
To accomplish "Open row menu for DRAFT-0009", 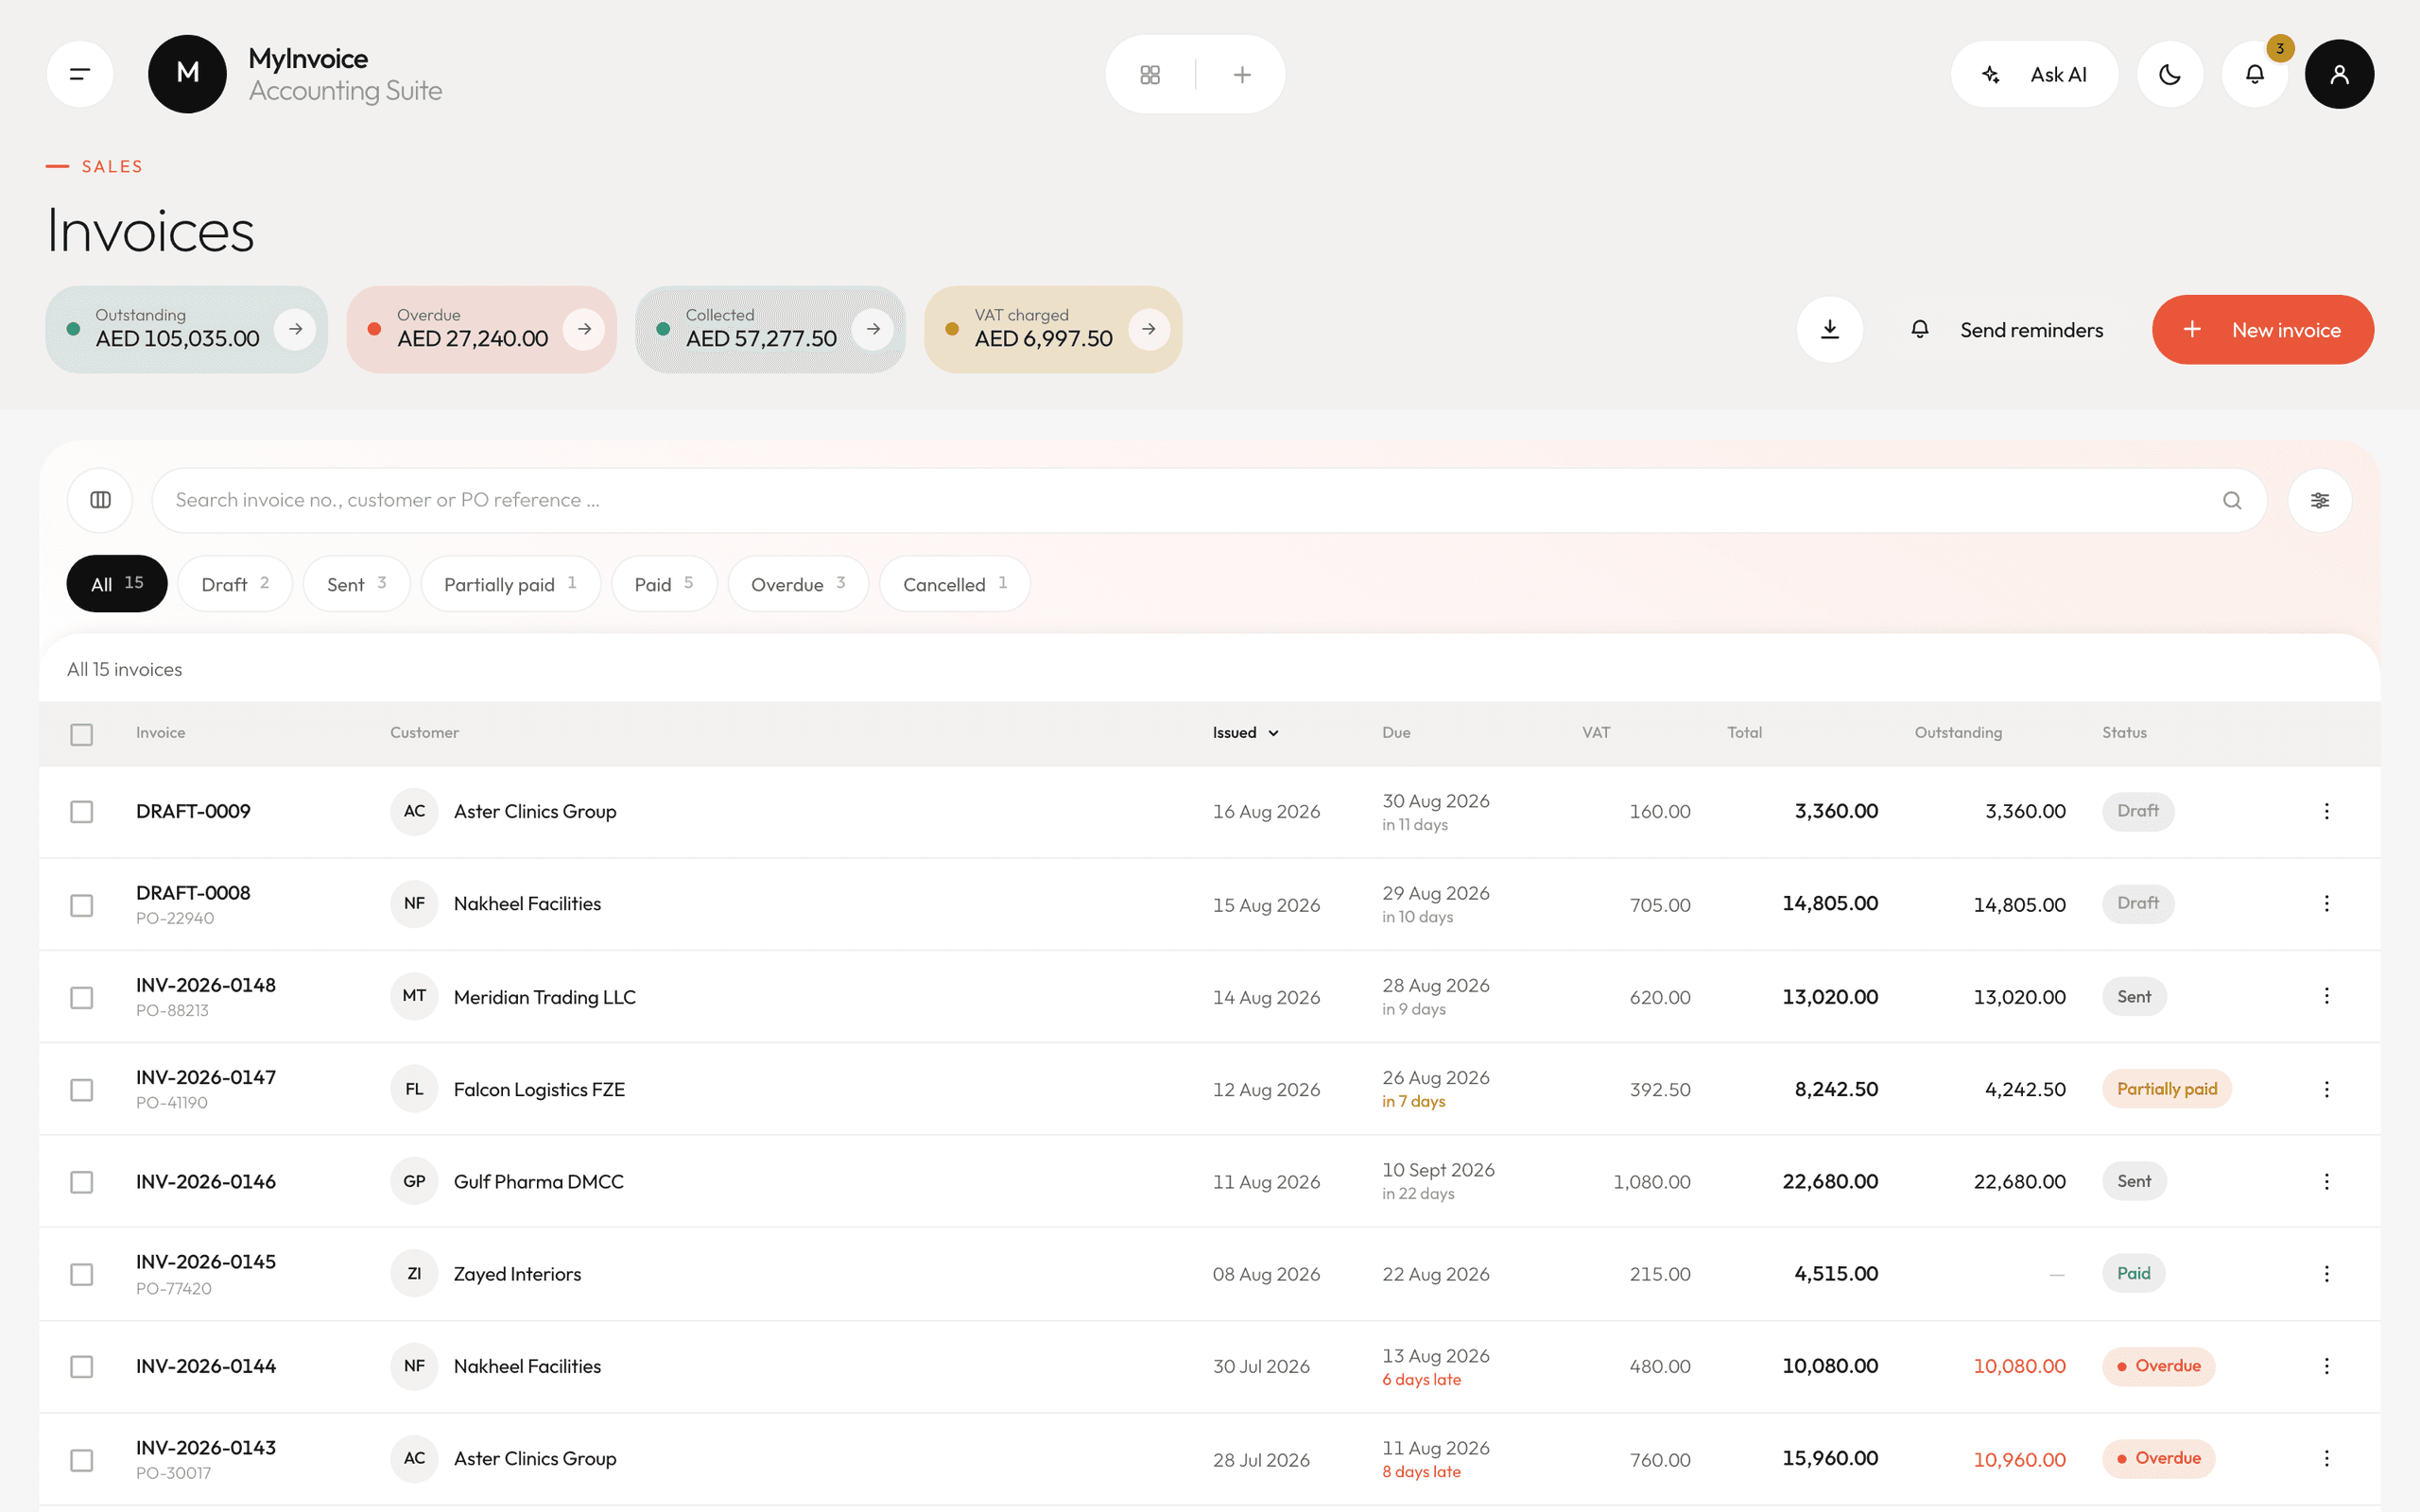I will pyautogui.click(x=2327, y=811).
